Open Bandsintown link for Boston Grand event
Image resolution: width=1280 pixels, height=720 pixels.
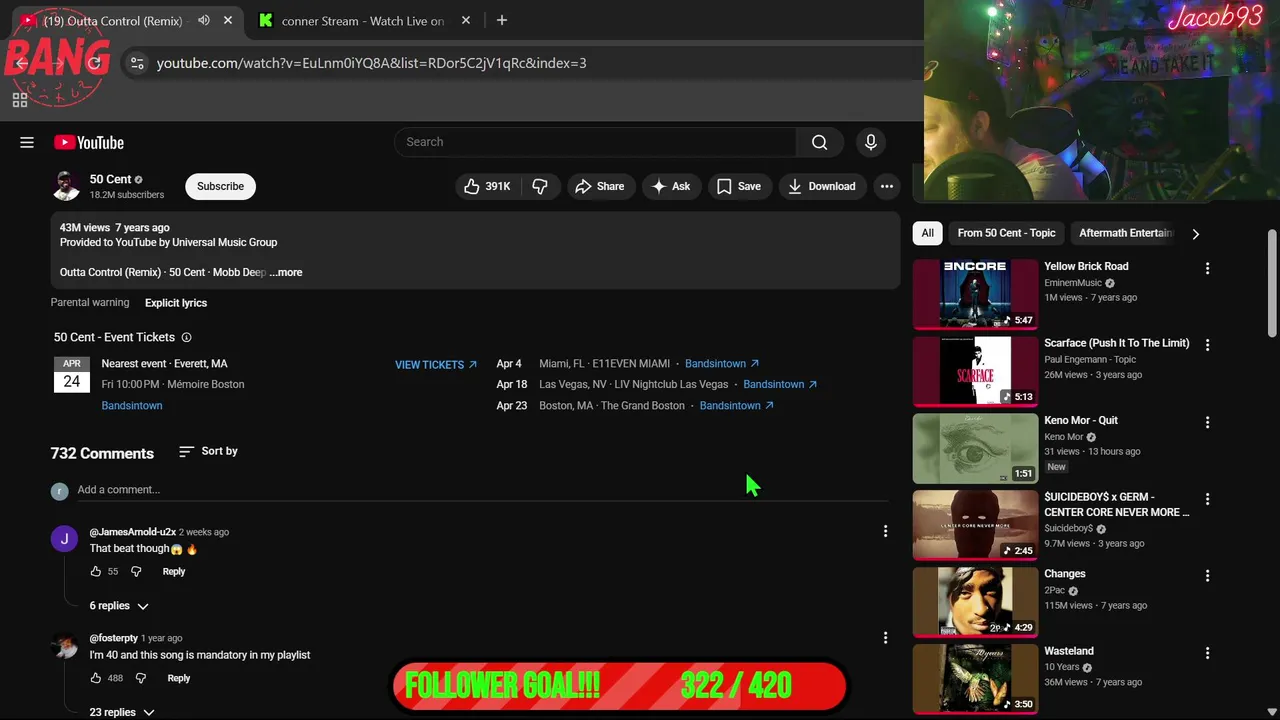pos(737,406)
